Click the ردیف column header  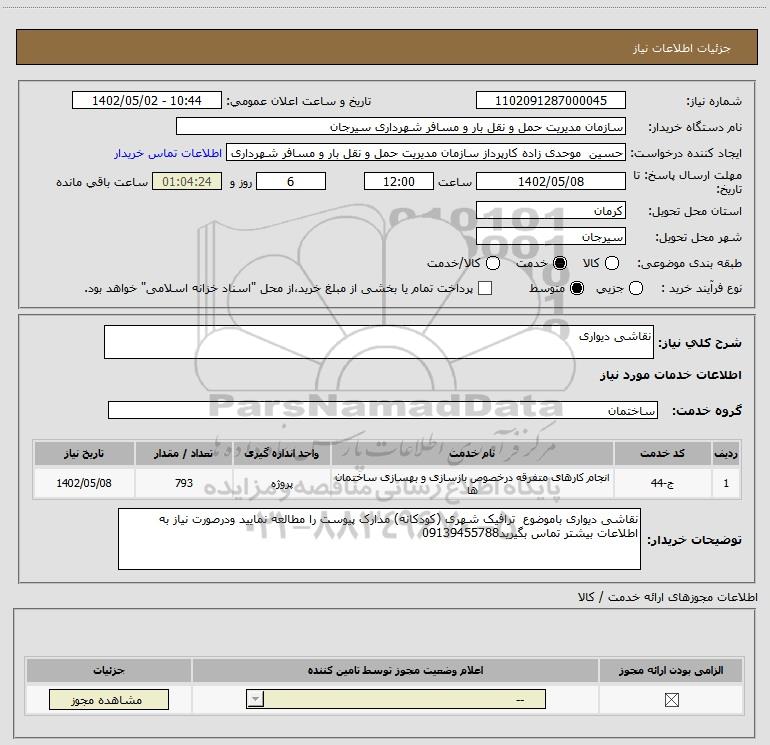click(726, 453)
